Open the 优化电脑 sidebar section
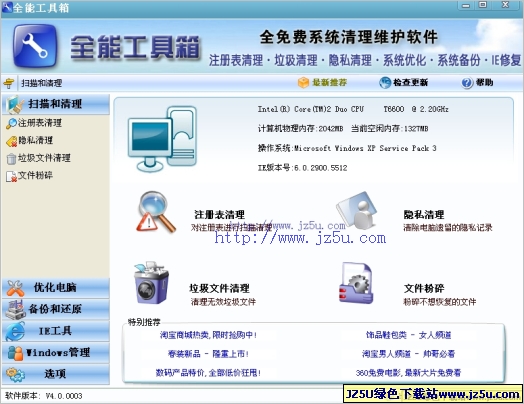The height and width of the screenshot is (404, 524). pyautogui.click(x=56, y=288)
